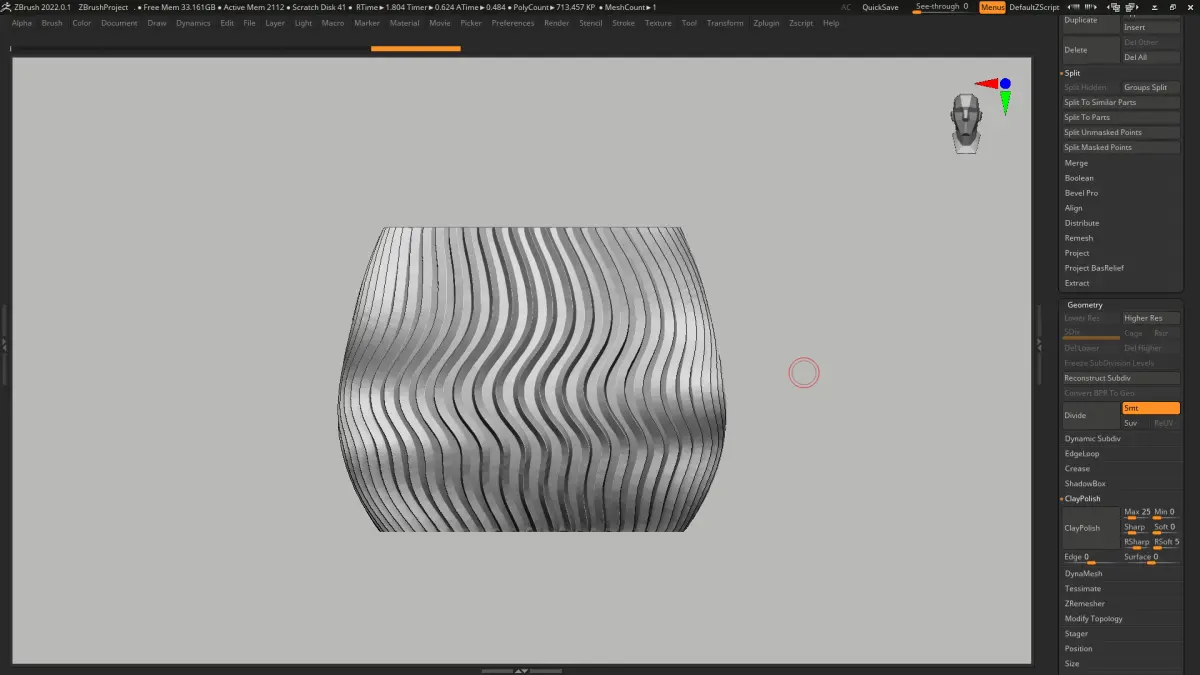Collapse the Split section
Viewport: 1200px width, 675px height.
click(1072, 73)
